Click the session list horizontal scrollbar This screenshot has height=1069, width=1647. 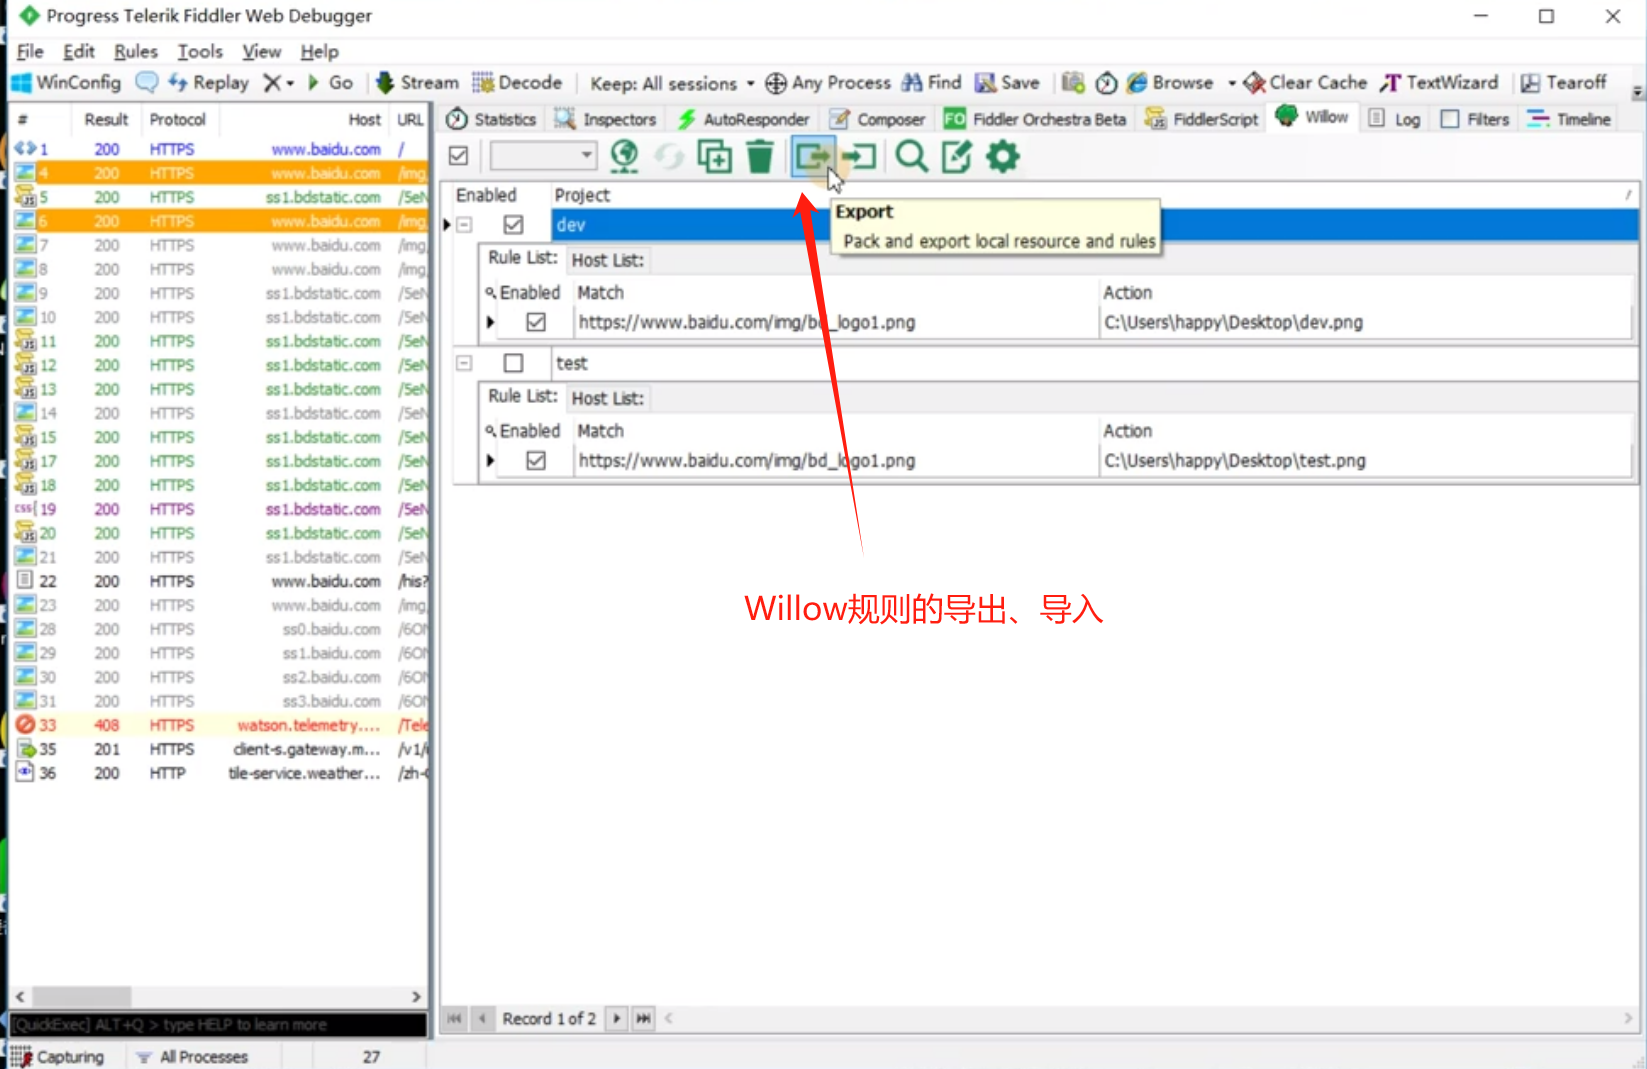pos(218,996)
